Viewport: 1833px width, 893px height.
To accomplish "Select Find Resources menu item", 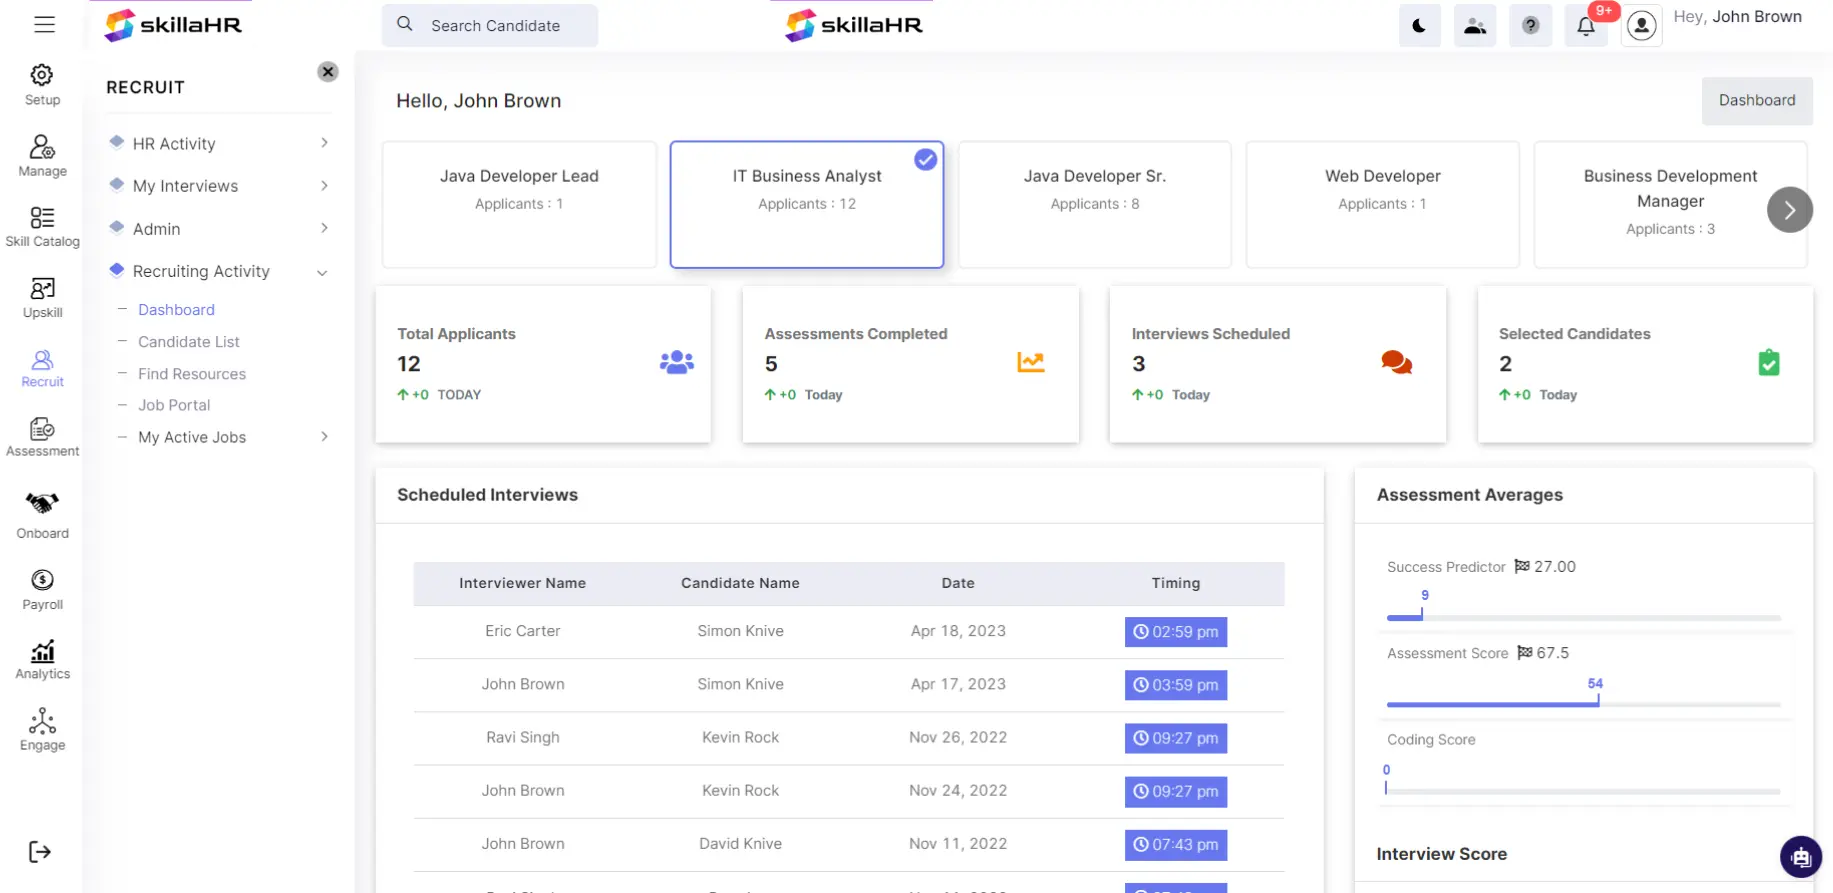I will click(x=192, y=374).
